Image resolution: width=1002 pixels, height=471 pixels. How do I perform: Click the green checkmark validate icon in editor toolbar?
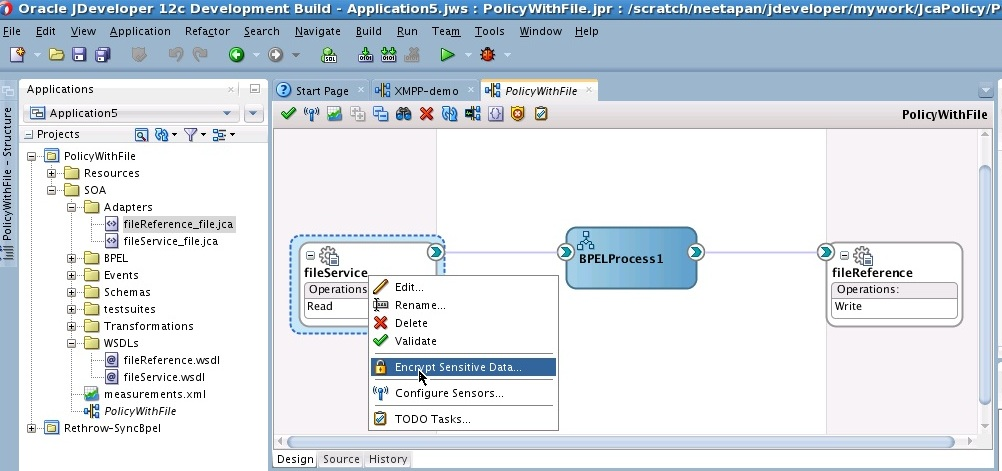point(288,114)
